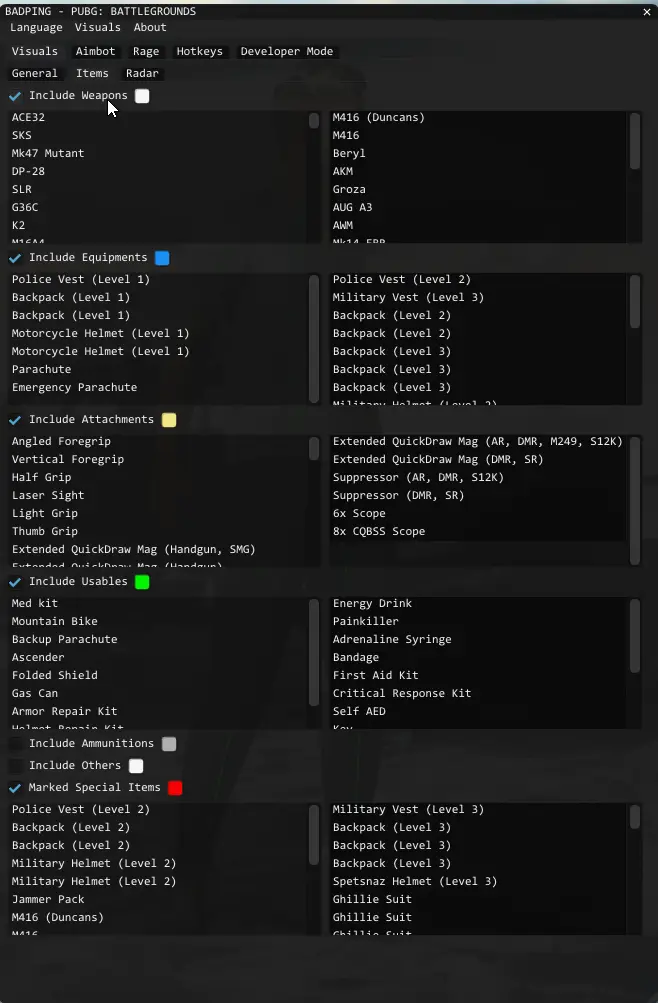Open the Developer Mode tab

coord(287,51)
